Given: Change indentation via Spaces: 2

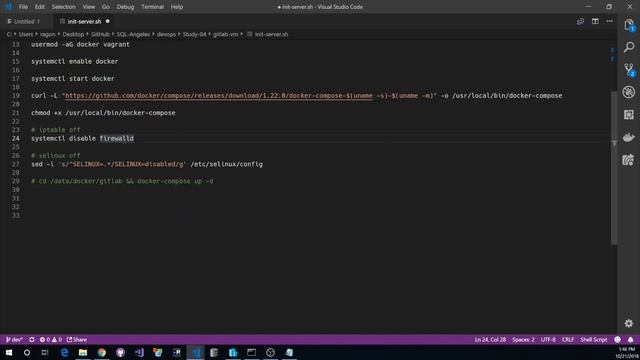Looking at the screenshot, I should (523, 340).
